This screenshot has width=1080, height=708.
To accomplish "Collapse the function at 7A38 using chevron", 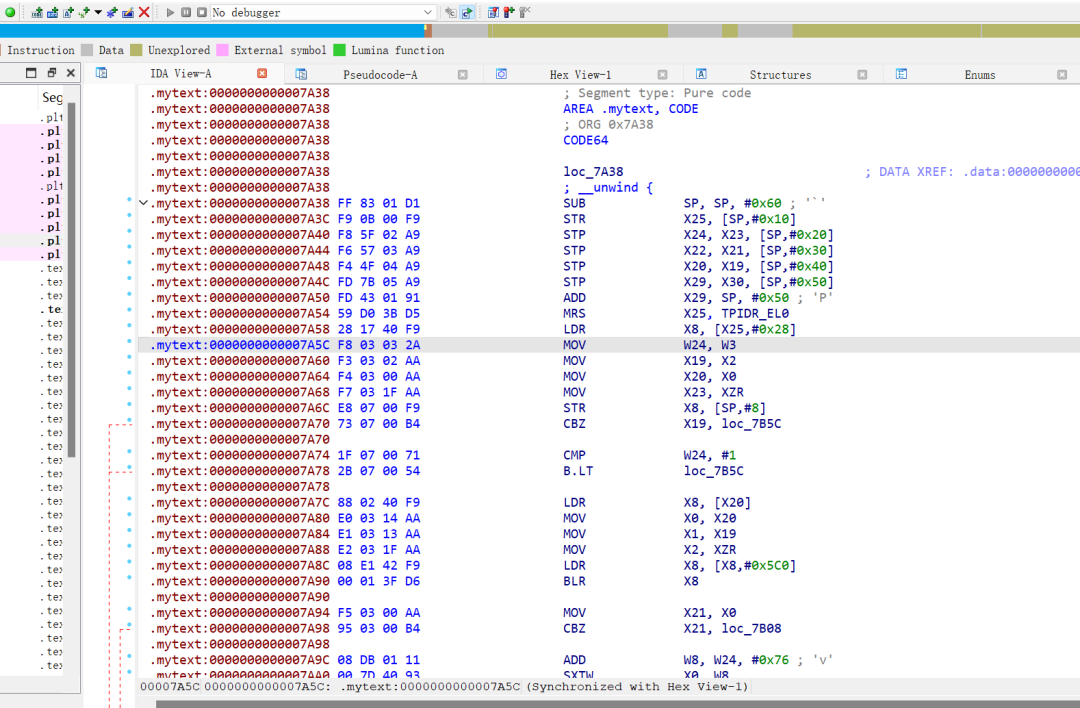I will click(x=143, y=203).
